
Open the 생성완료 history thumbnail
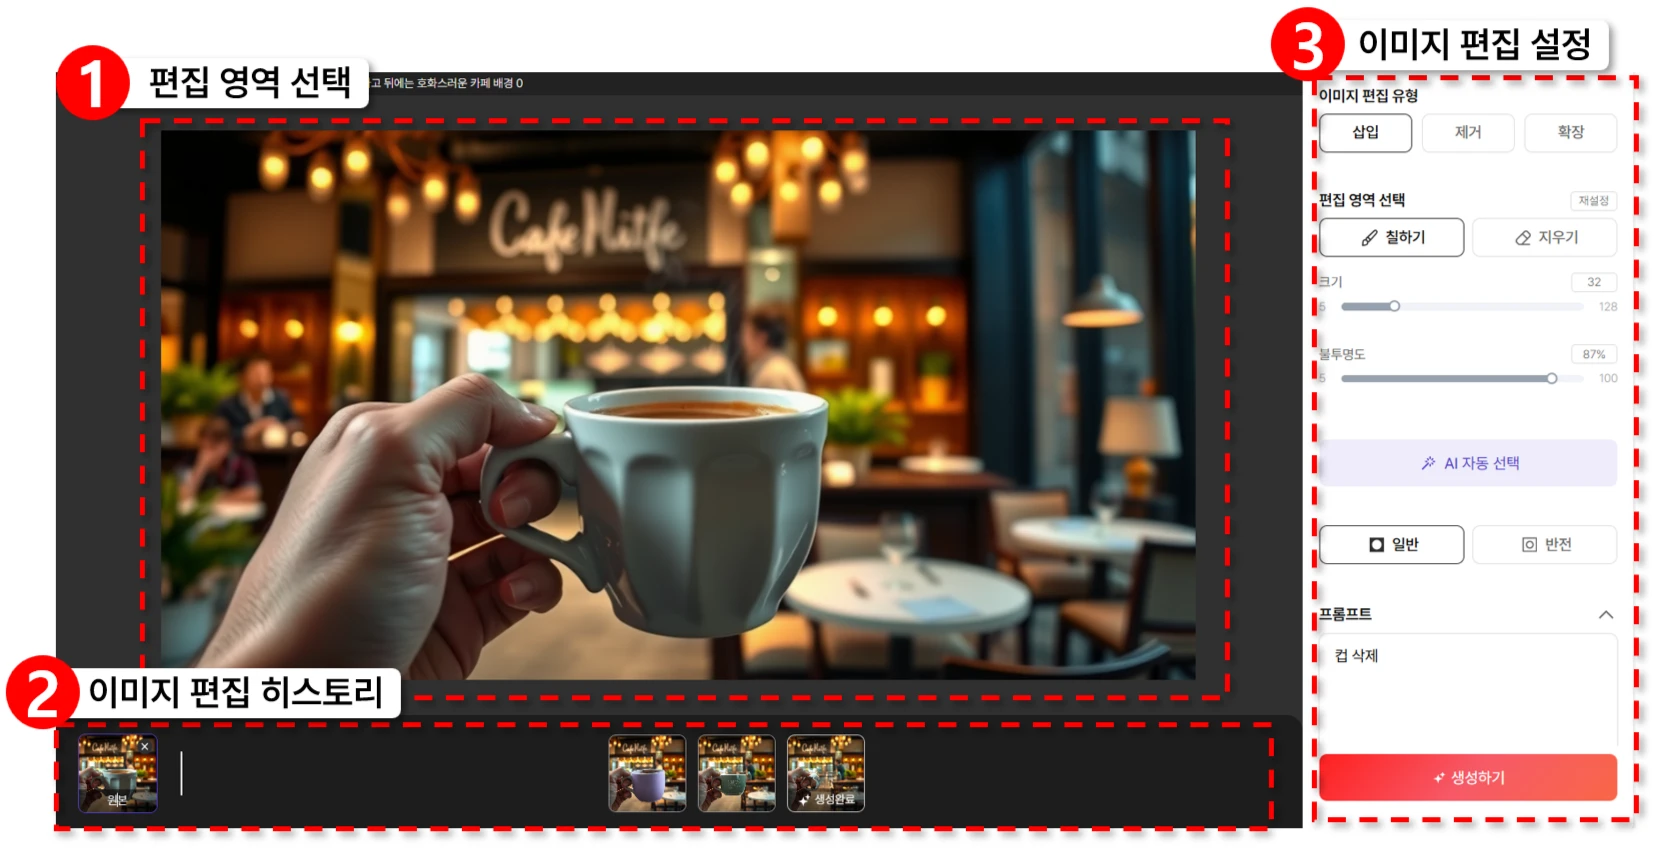click(825, 773)
